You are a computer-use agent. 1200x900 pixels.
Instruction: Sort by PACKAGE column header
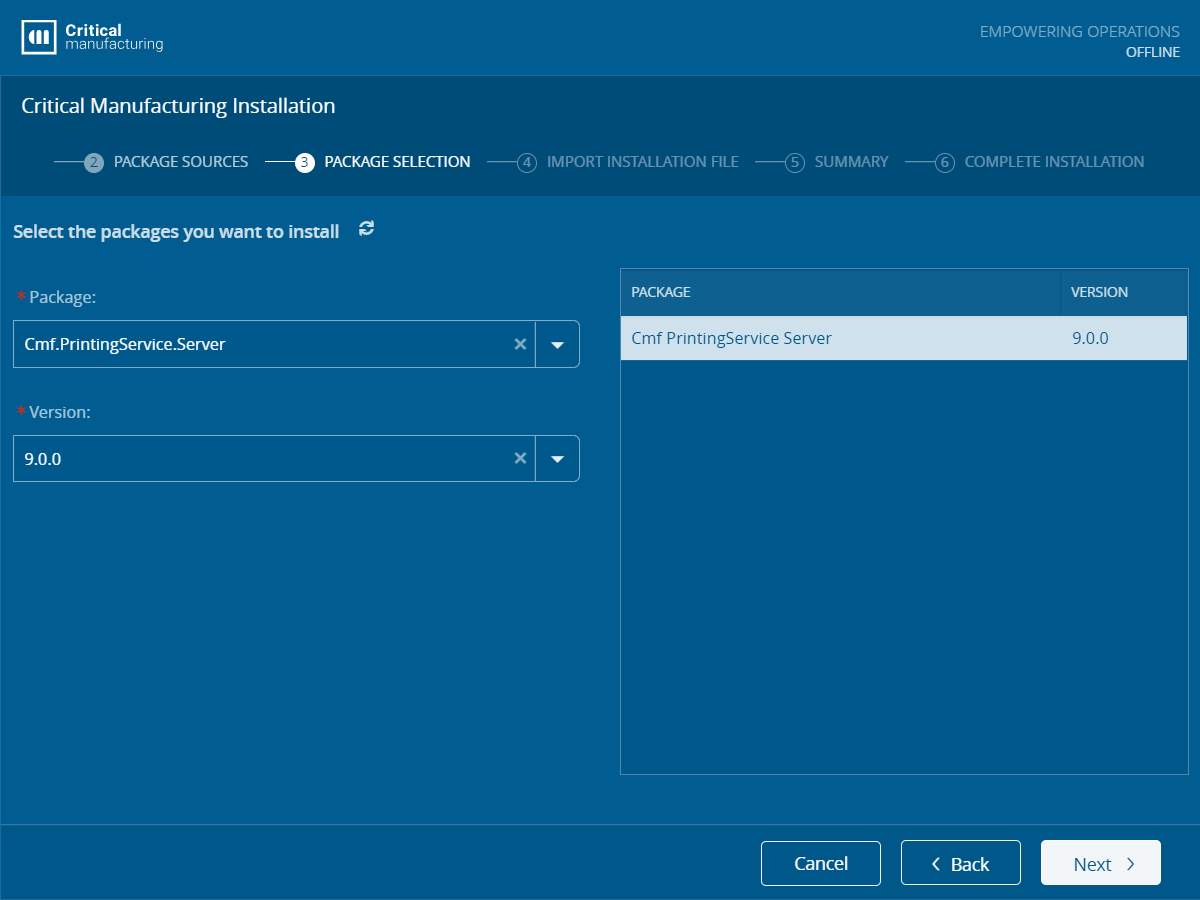(x=840, y=292)
